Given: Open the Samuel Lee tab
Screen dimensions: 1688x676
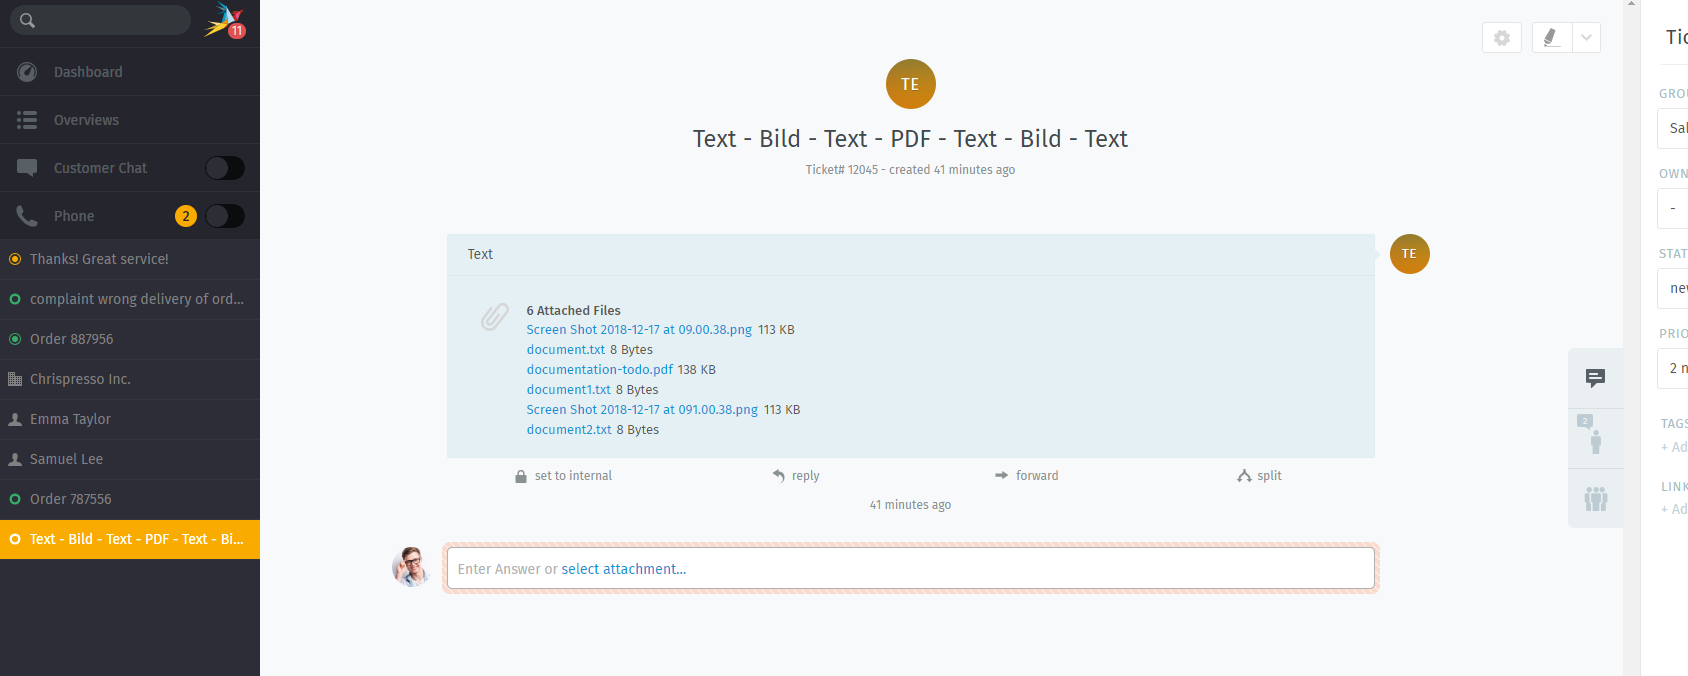Looking at the screenshot, I should click(x=130, y=459).
